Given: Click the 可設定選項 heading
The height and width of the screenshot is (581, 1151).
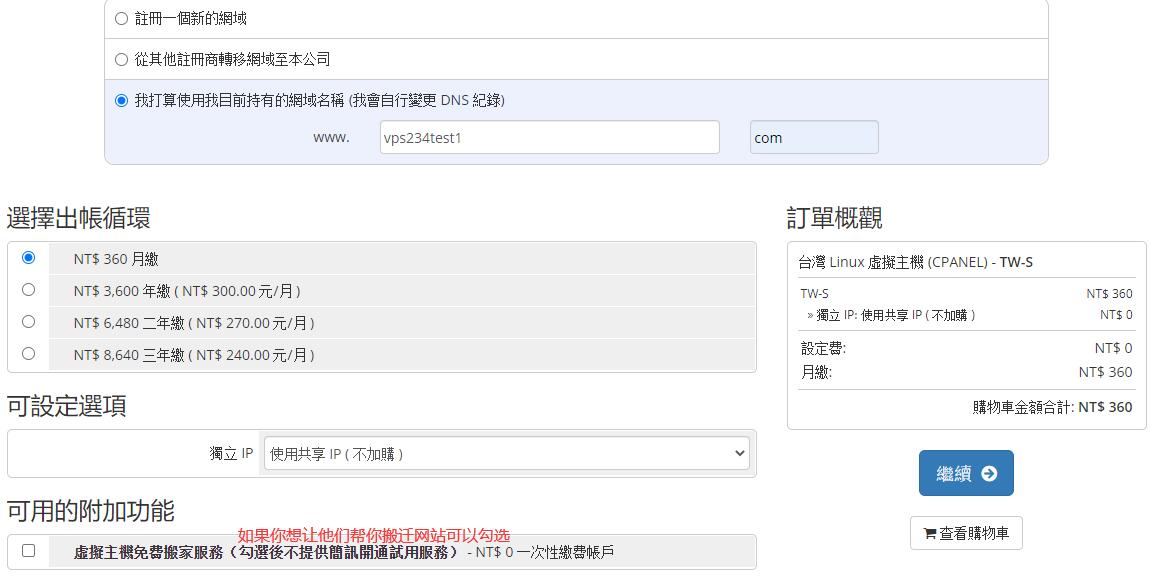Looking at the screenshot, I should click(67, 405).
